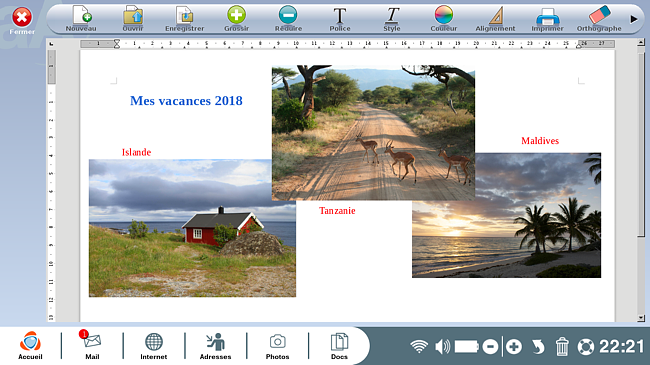The width and height of the screenshot is (650, 365).
Task: Click the vertical scrollbar thumb
Action: click(640, 145)
